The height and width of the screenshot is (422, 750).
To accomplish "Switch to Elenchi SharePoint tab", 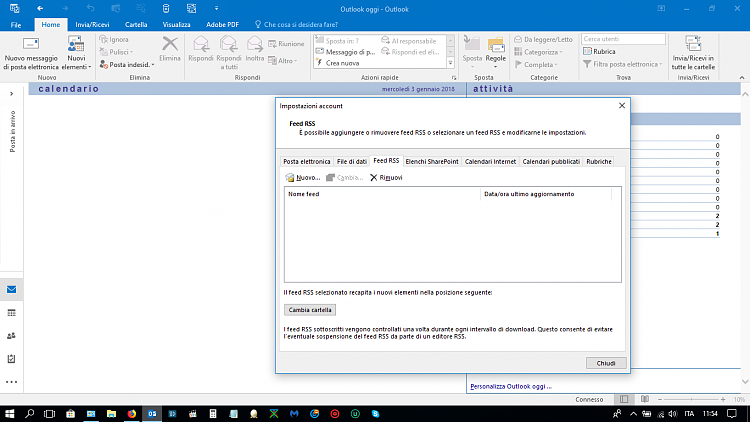I will coord(432,162).
